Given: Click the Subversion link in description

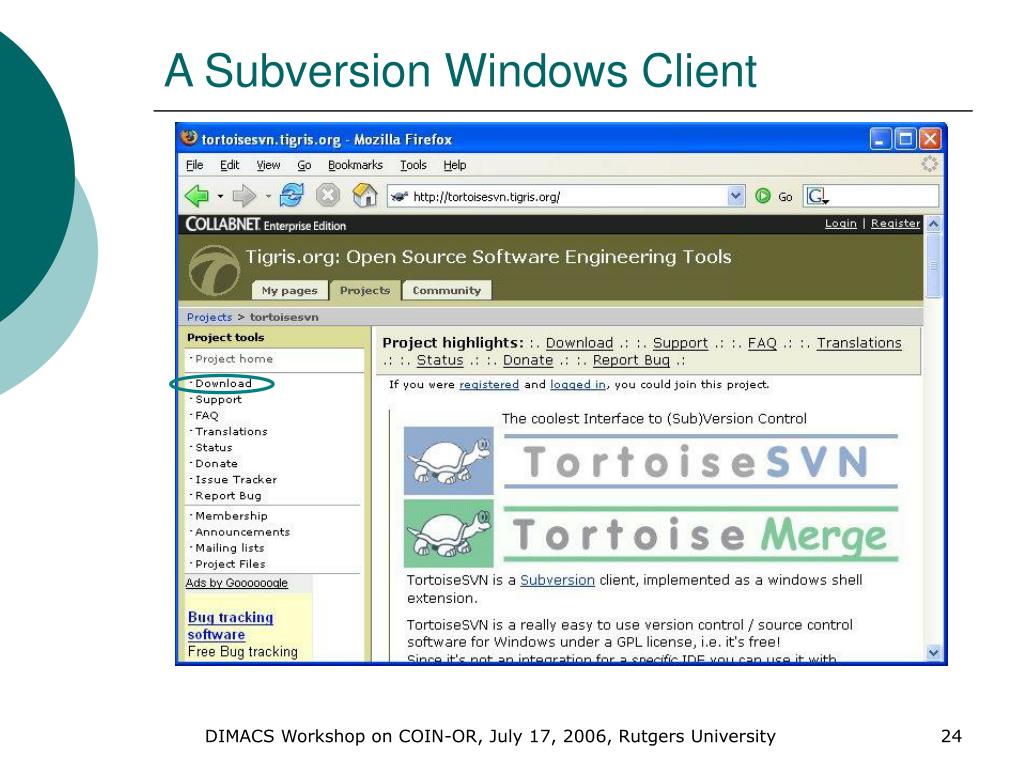Looking at the screenshot, I should coord(557,580).
